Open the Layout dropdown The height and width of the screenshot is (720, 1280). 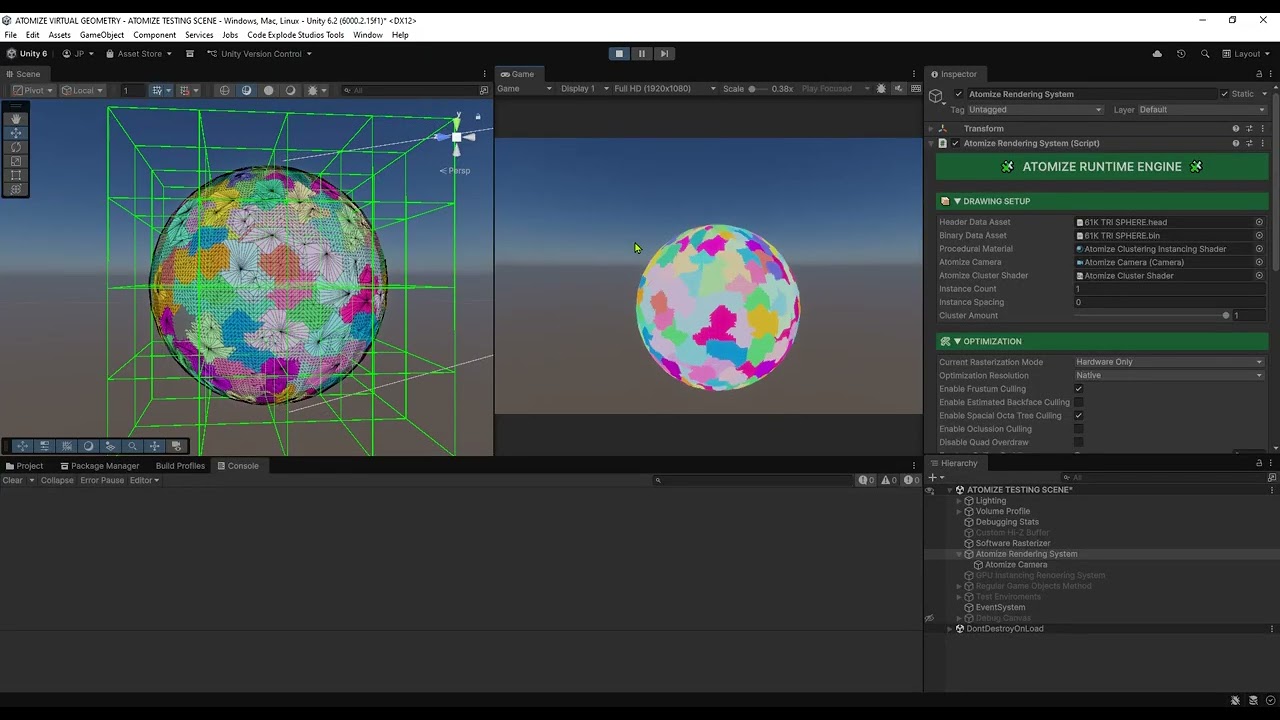pos(1247,54)
